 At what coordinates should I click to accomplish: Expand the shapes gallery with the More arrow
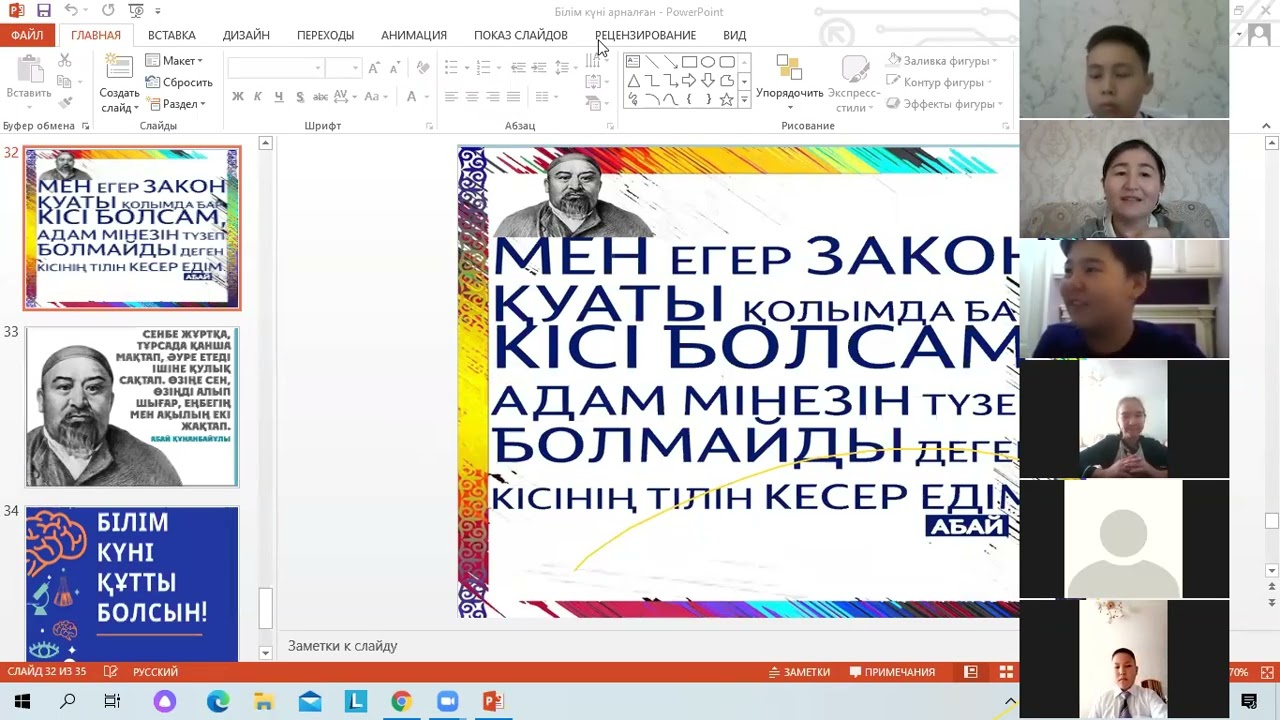click(x=744, y=100)
